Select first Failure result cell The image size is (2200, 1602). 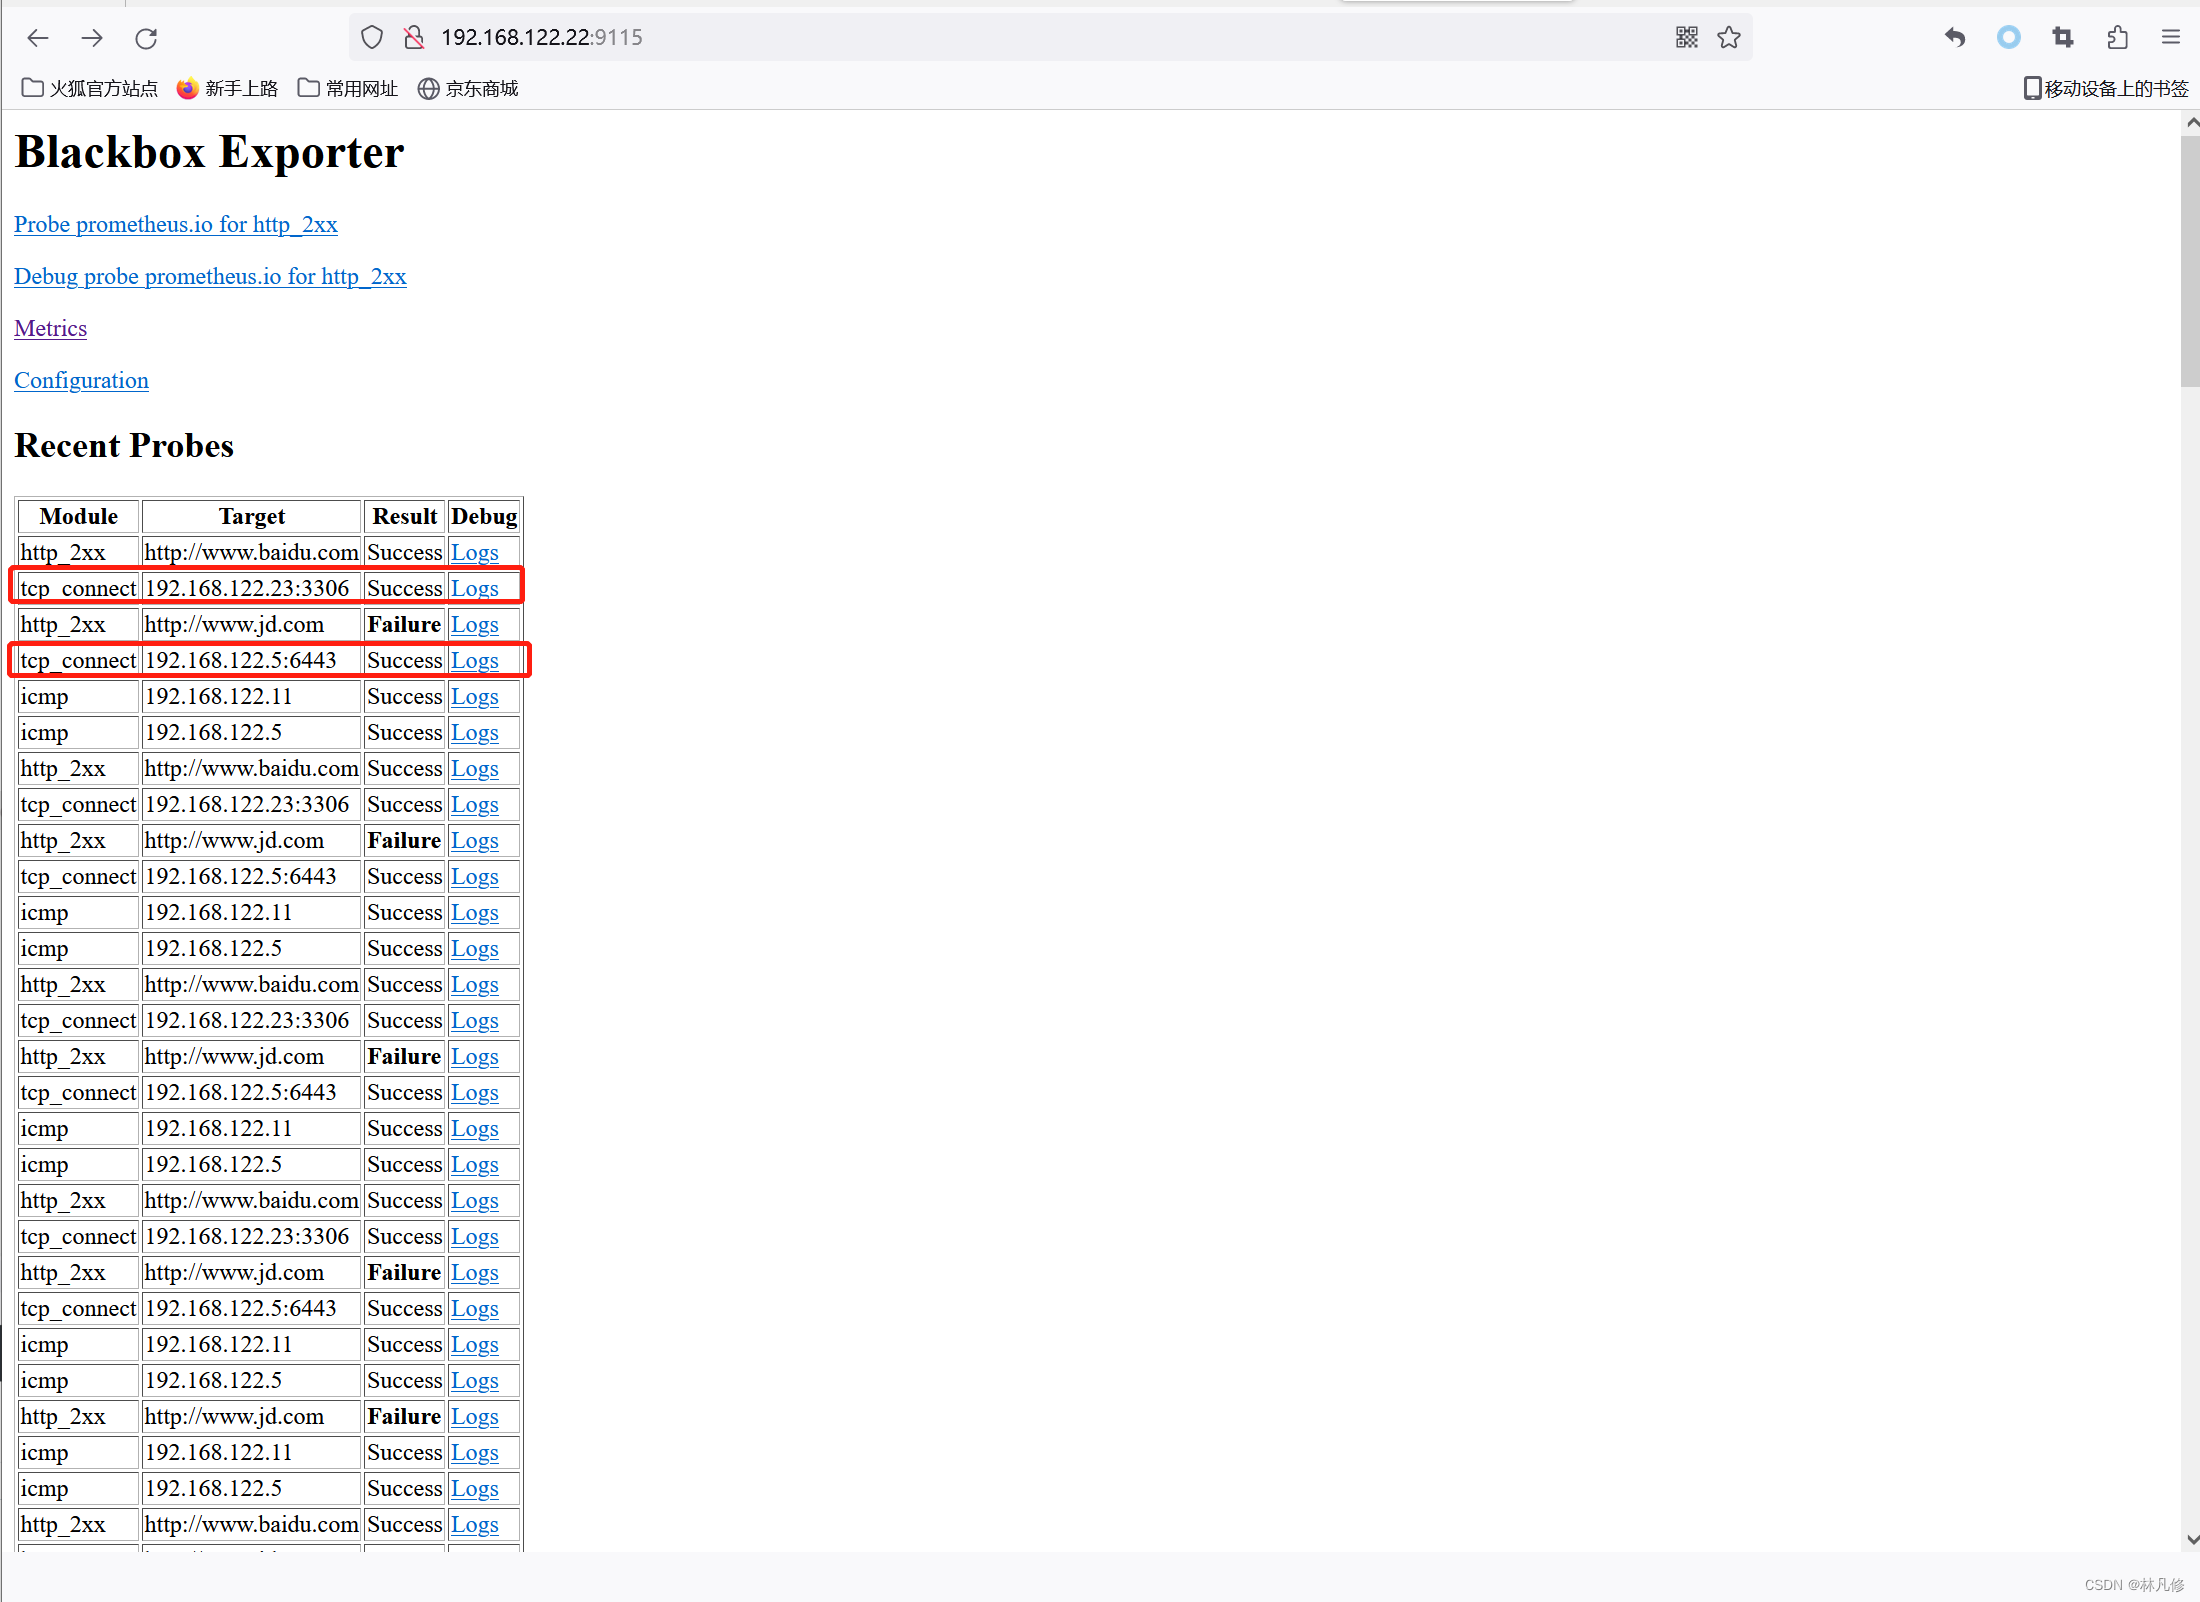coord(404,625)
